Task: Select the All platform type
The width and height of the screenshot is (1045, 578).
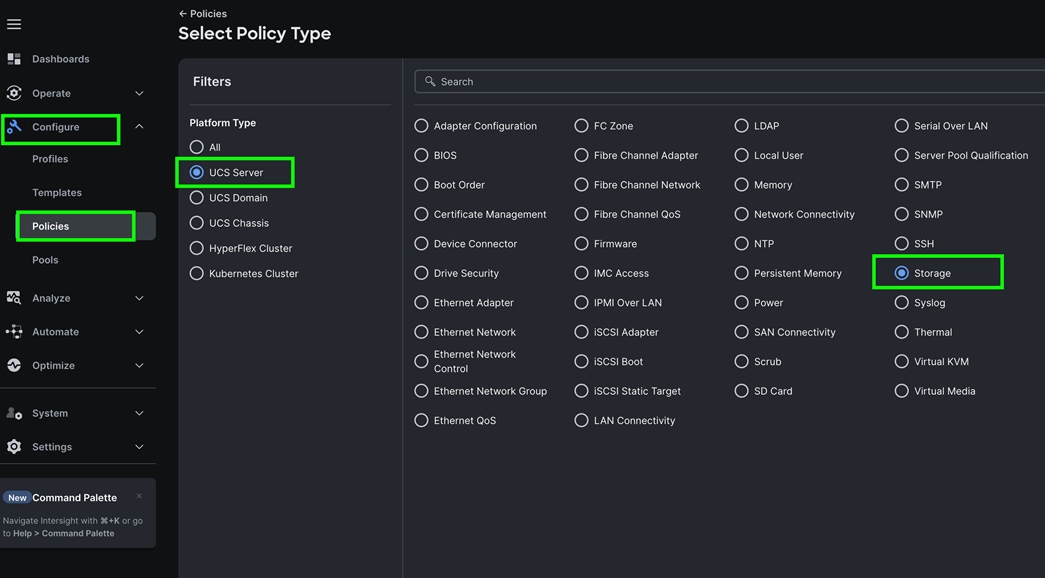Action: coord(197,147)
